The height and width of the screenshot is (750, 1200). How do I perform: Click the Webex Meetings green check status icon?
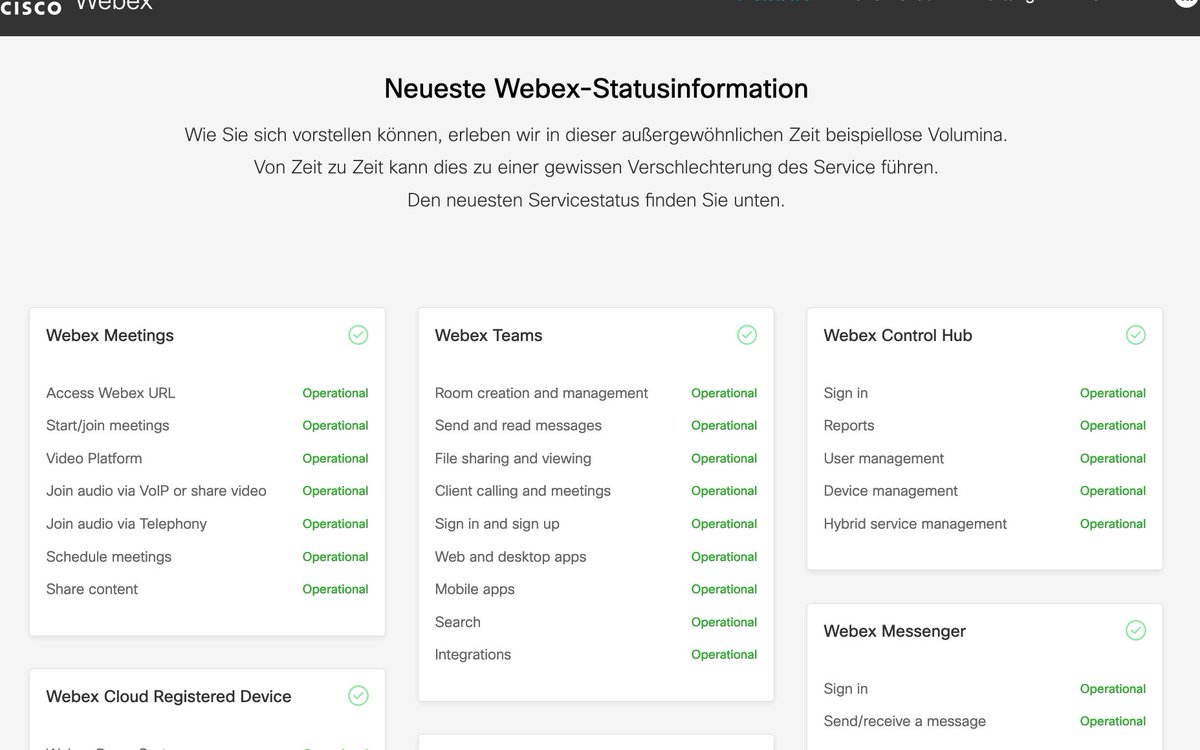[358, 335]
